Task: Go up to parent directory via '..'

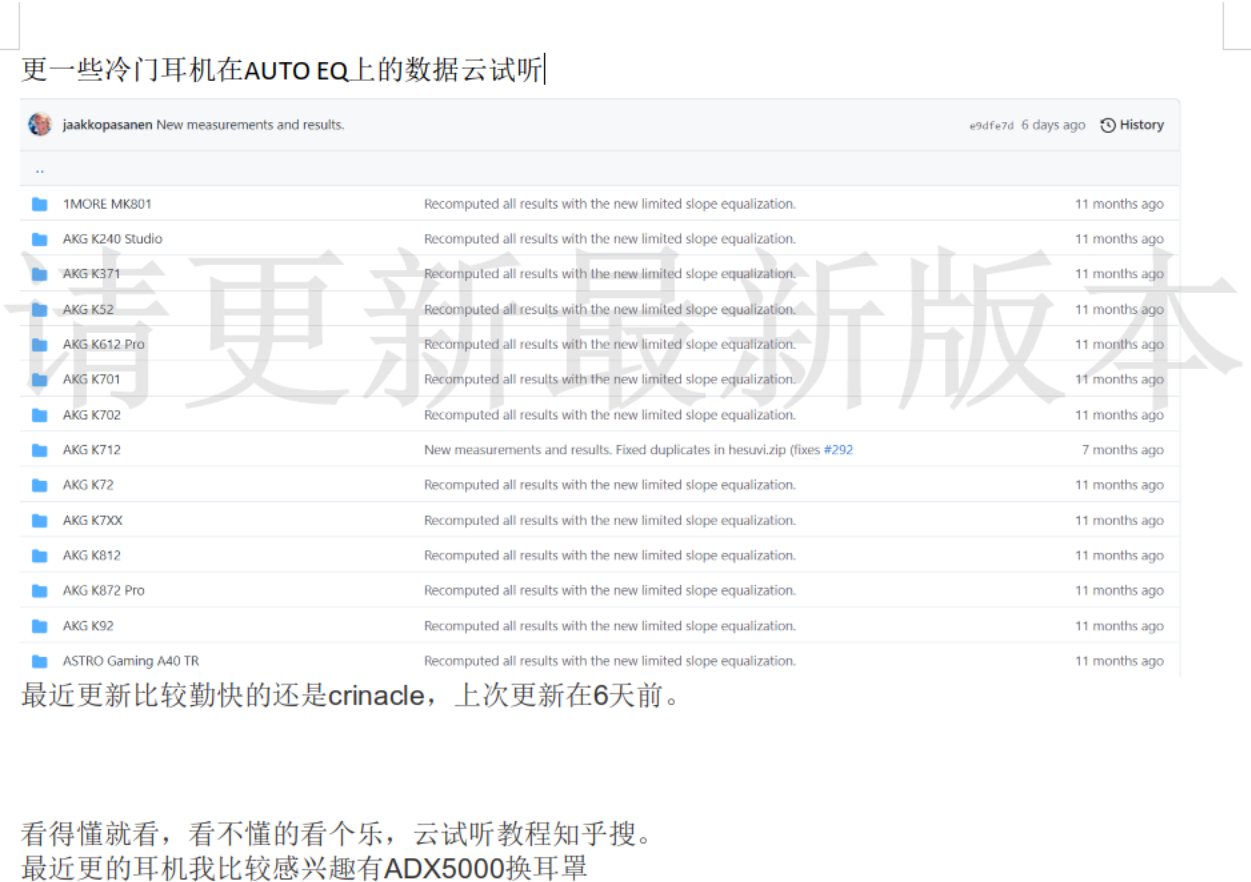Action: [39, 169]
